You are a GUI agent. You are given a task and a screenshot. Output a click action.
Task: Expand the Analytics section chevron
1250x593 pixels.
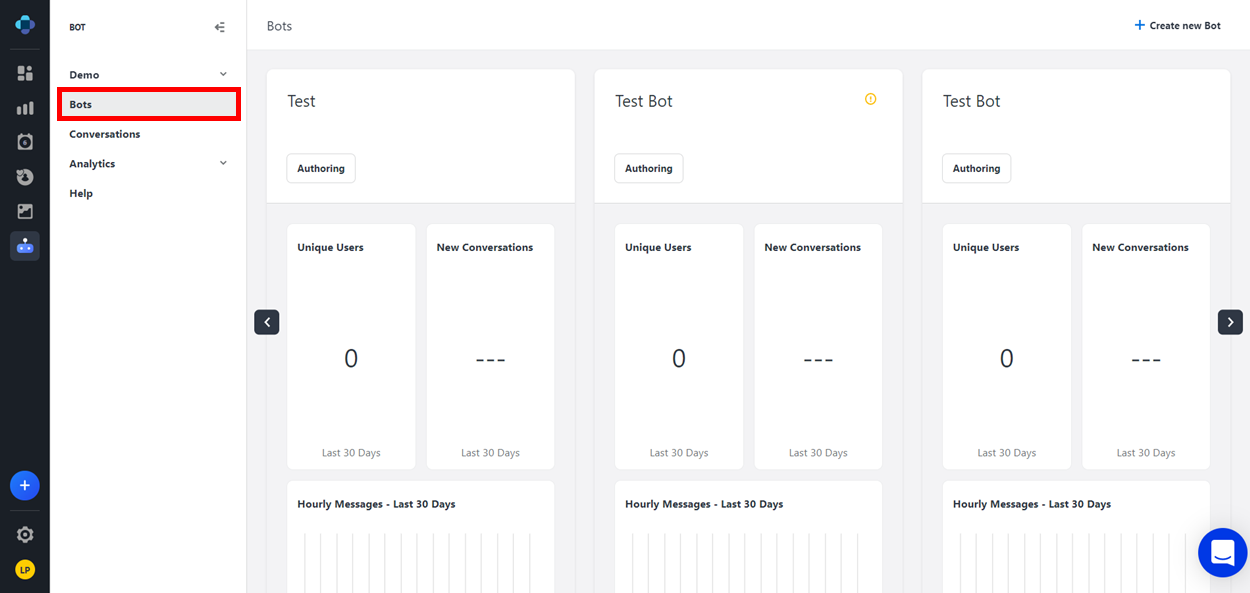click(223, 163)
